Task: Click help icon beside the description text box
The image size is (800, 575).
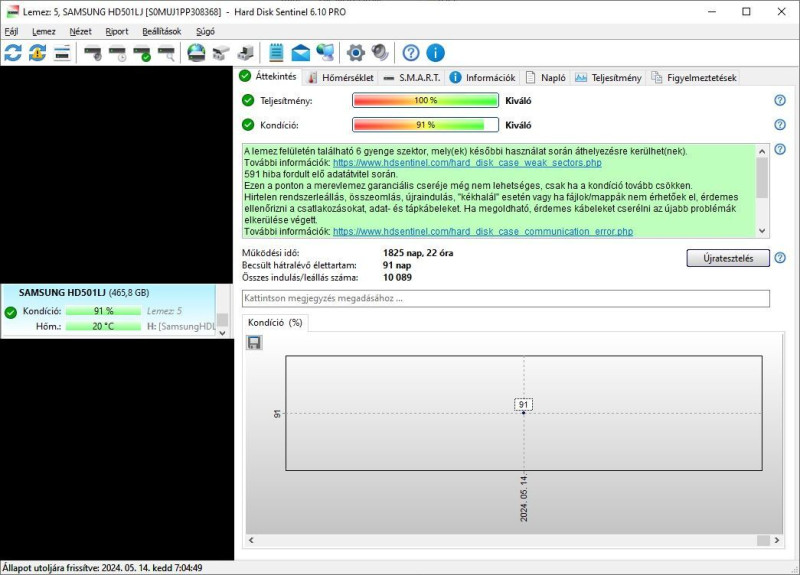Action: point(780,149)
